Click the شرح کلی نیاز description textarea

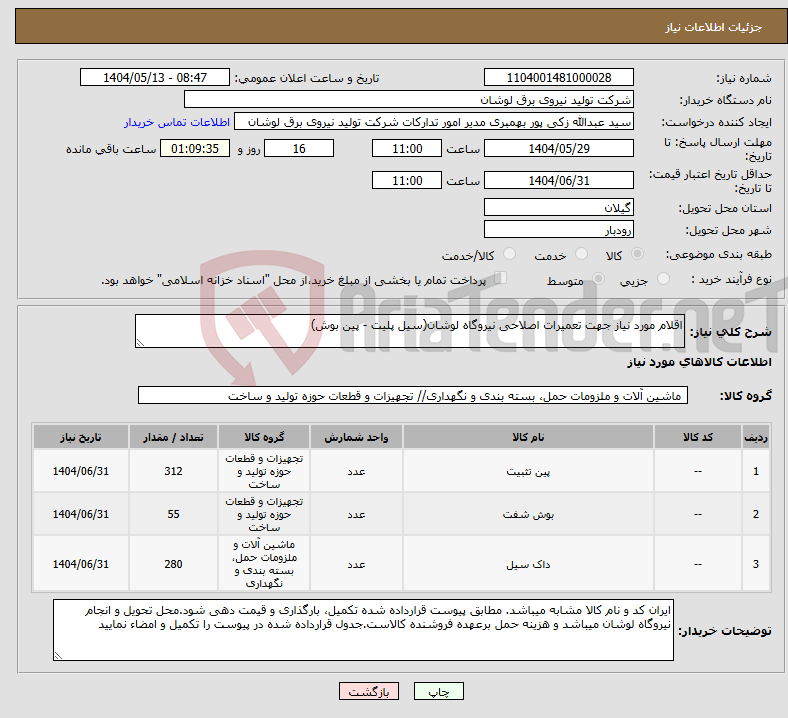tap(410, 331)
